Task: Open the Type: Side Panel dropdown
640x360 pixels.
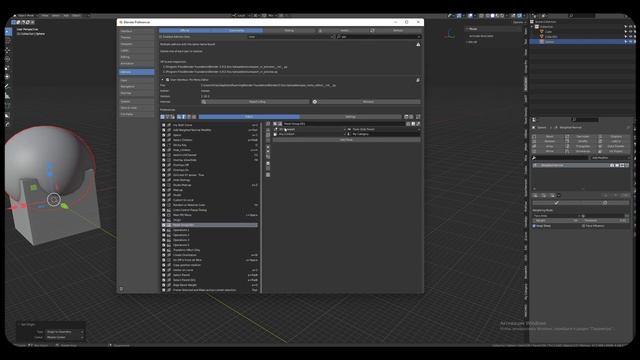Action: point(383,129)
